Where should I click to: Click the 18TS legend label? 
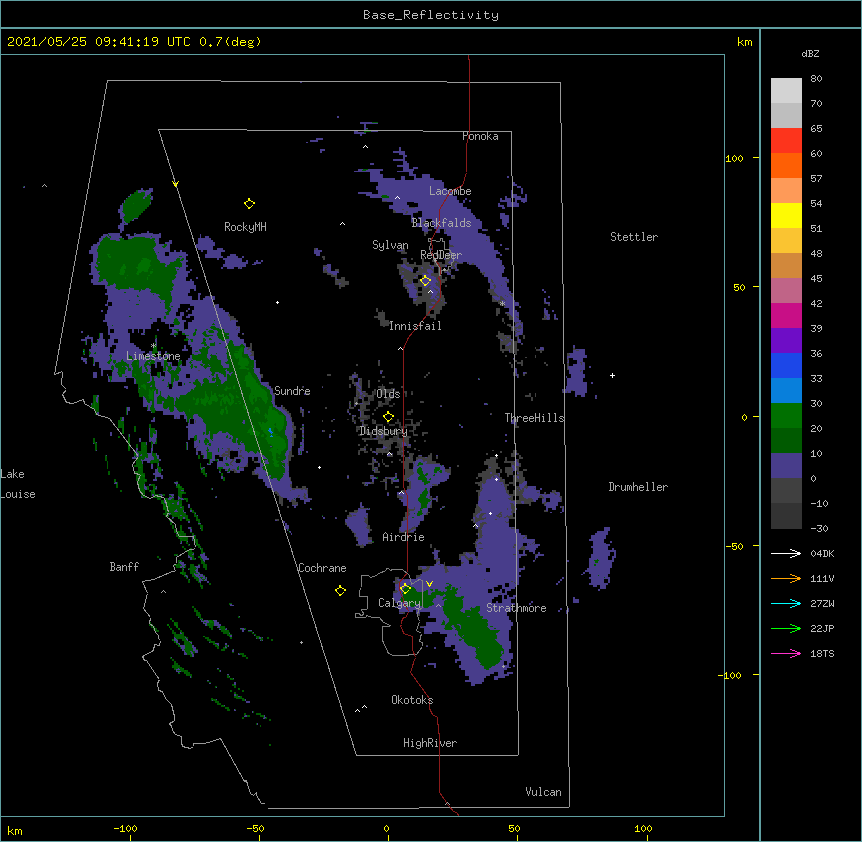pos(822,653)
